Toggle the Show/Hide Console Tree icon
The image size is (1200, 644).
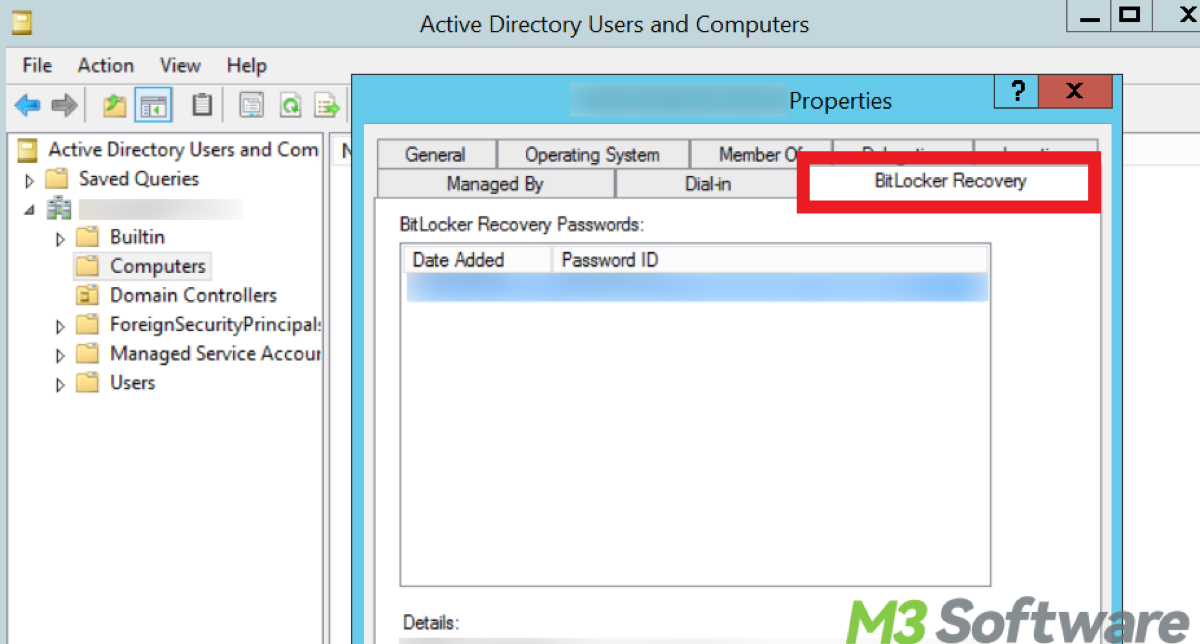(x=153, y=104)
